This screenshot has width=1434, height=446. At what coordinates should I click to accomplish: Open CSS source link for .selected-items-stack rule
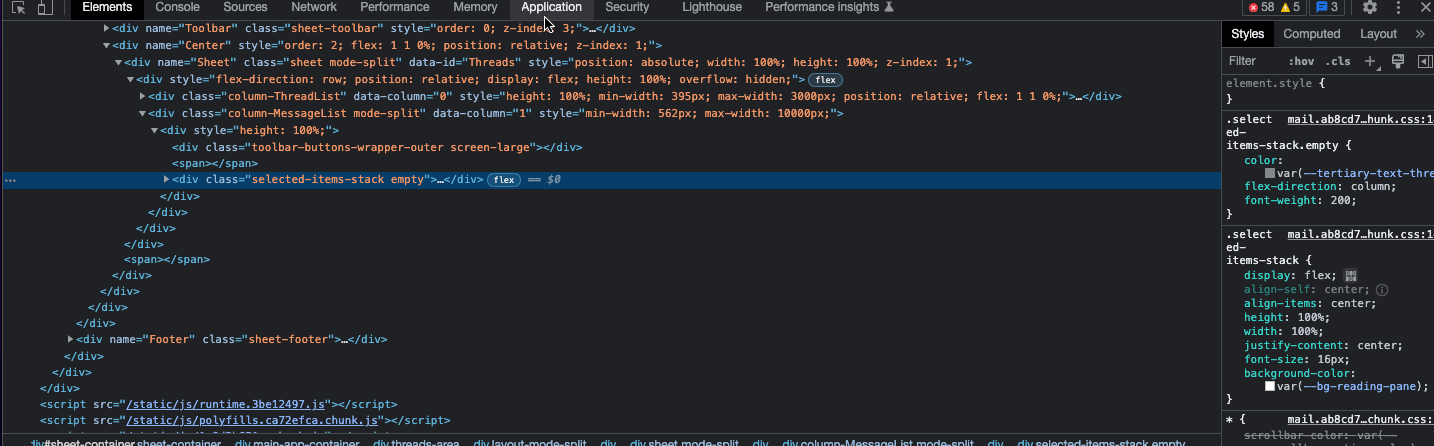(x=1359, y=235)
